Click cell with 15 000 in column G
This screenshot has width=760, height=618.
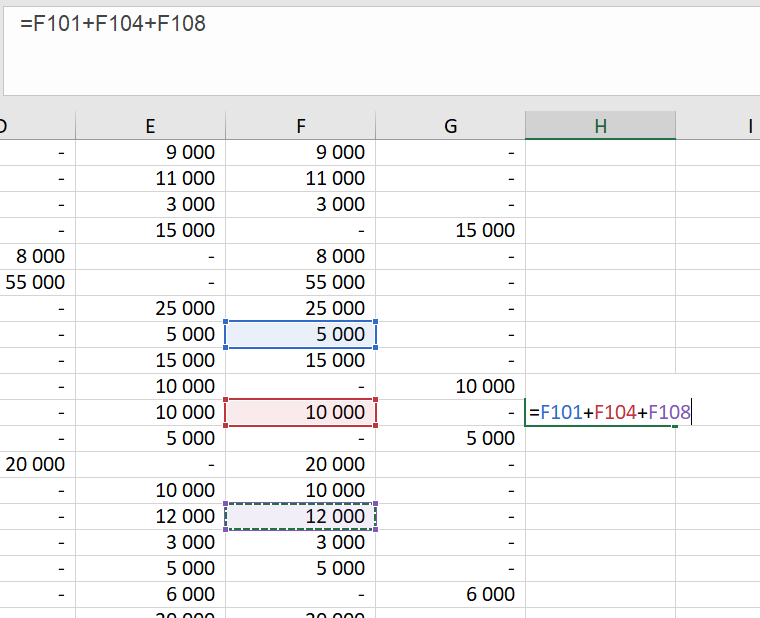click(450, 230)
